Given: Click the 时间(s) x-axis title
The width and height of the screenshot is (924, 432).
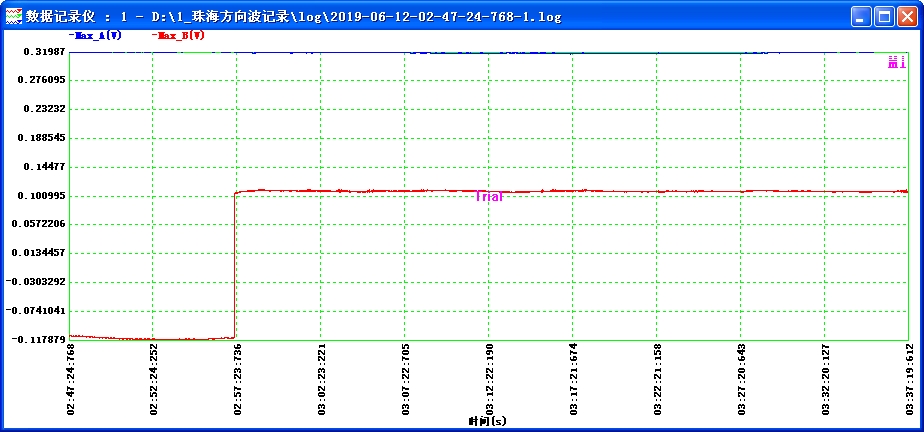Looking at the screenshot, I should 487,421.
